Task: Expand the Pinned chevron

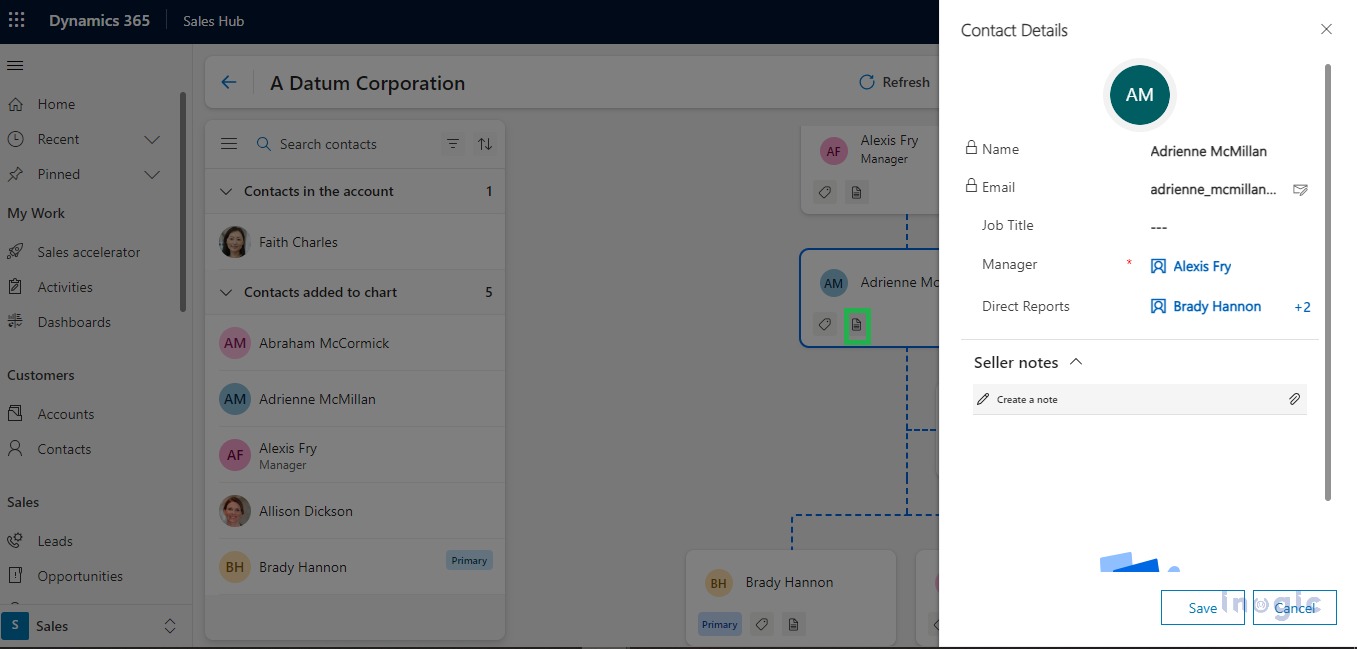Action: pyautogui.click(x=152, y=174)
